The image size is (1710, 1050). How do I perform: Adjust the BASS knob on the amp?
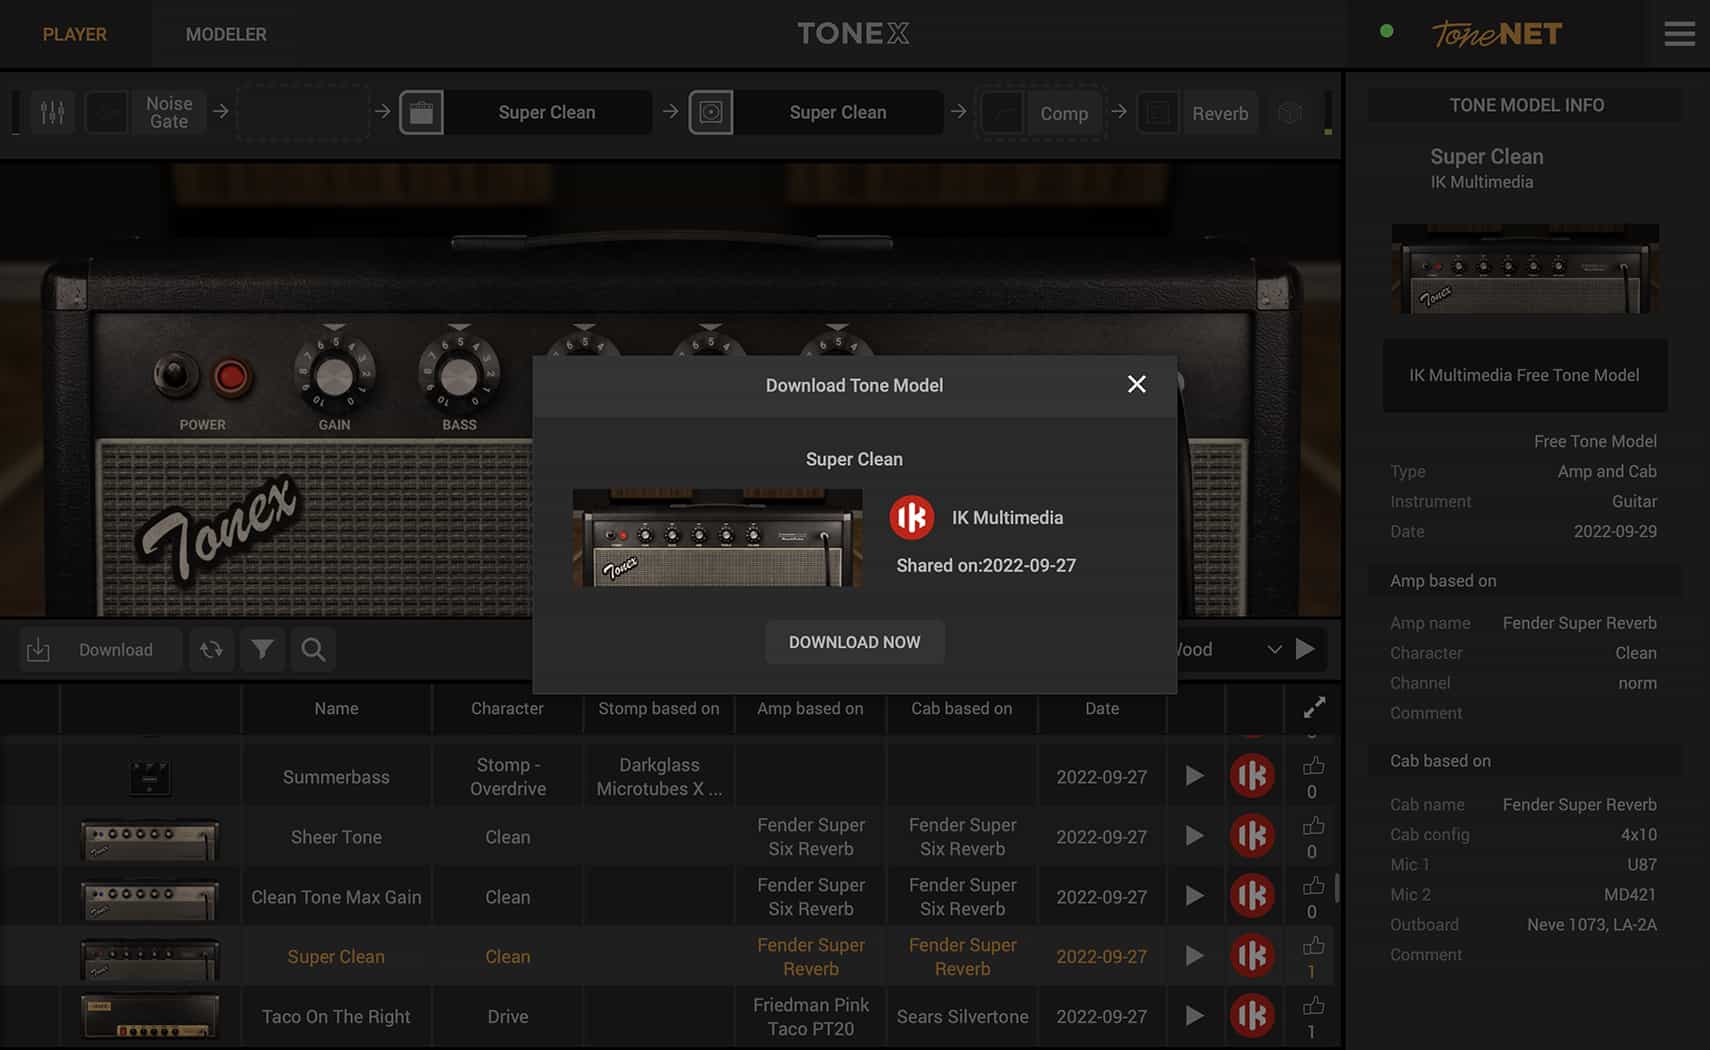point(459,376)
